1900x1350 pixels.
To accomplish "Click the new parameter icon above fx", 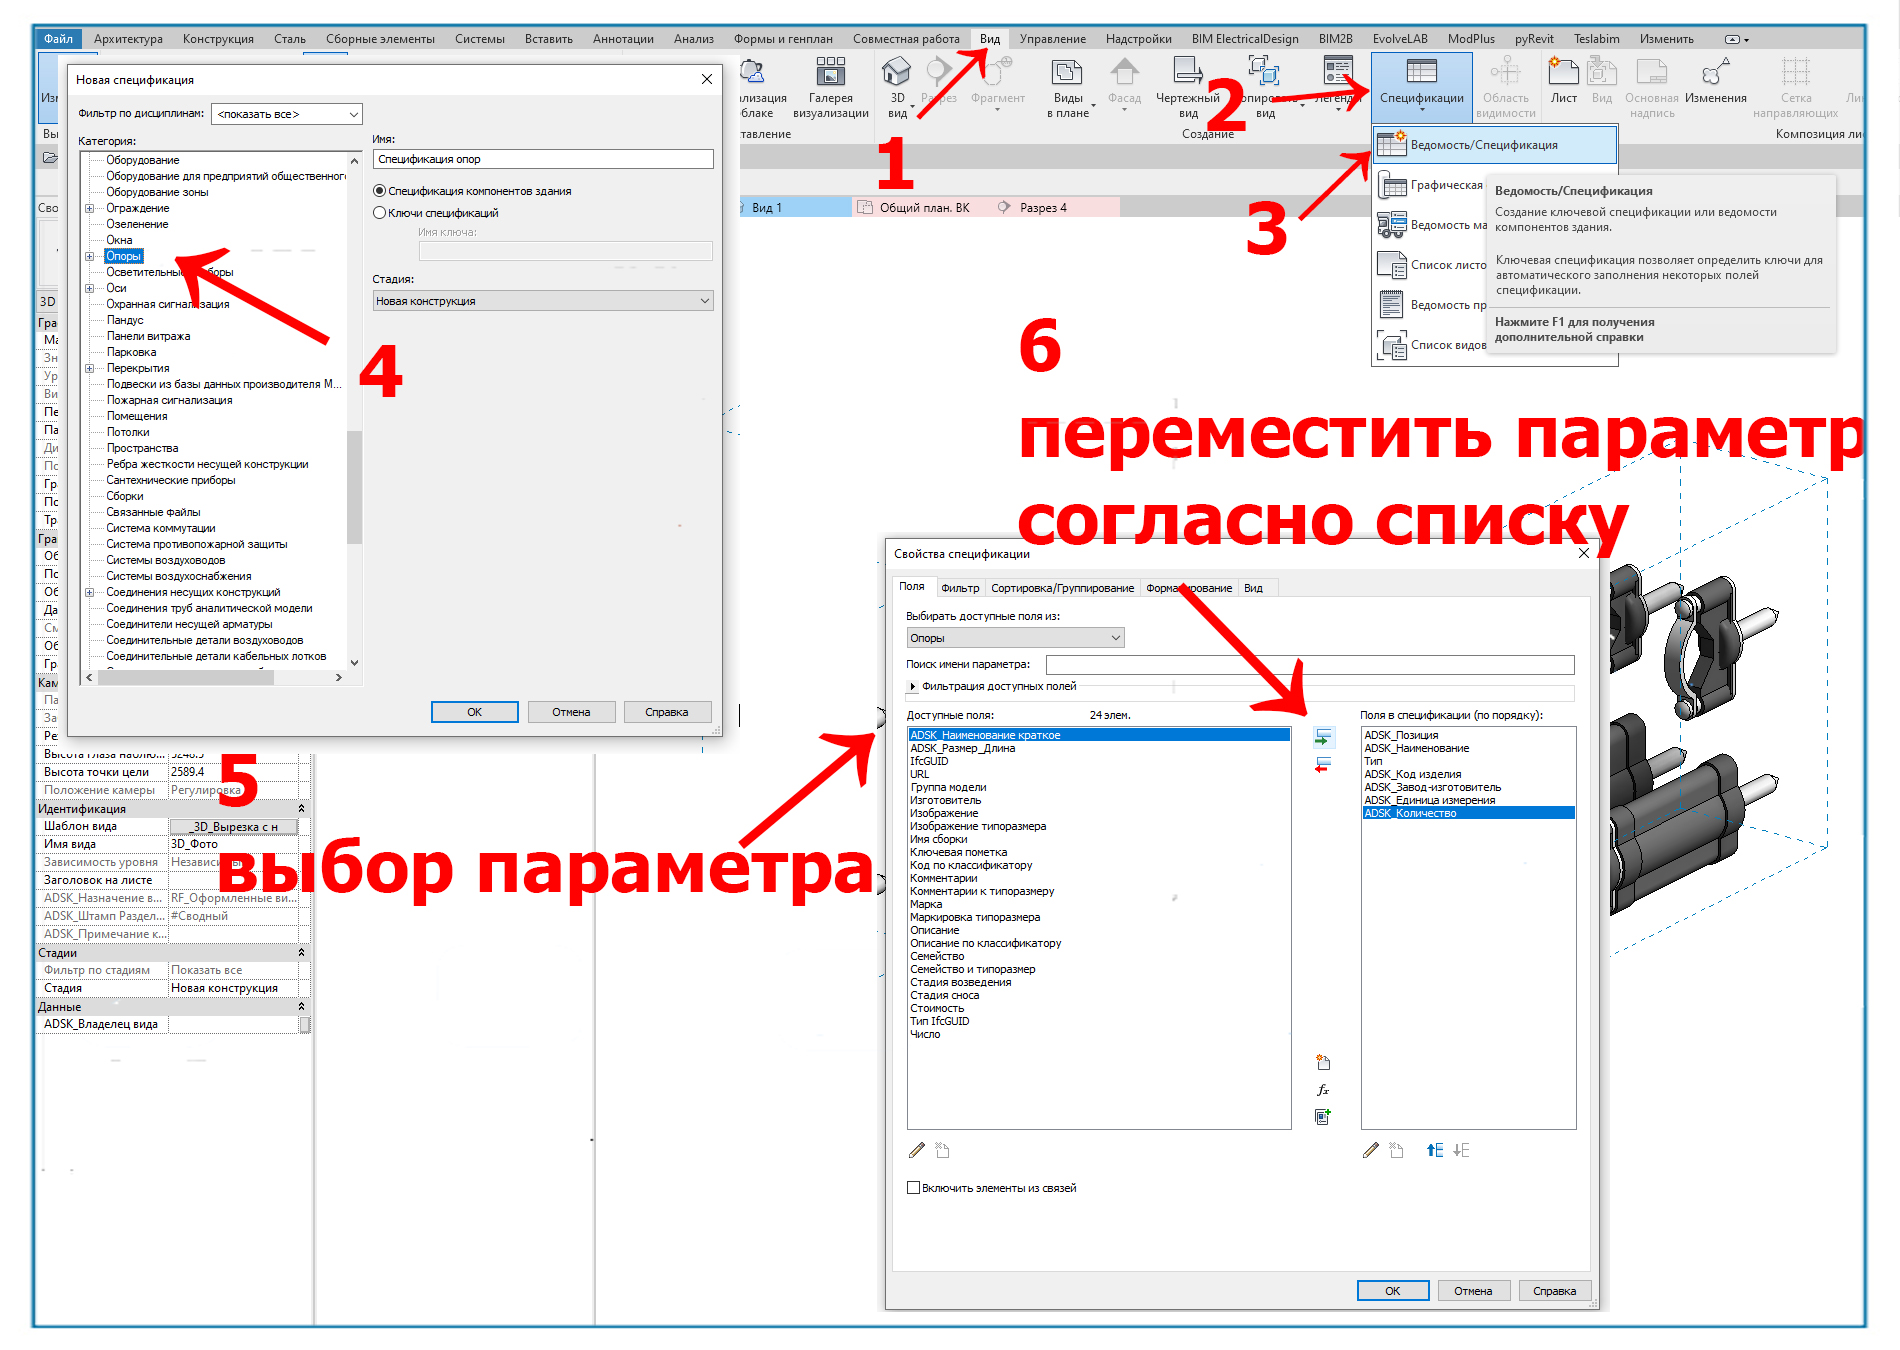I will click(1323, 1062).
